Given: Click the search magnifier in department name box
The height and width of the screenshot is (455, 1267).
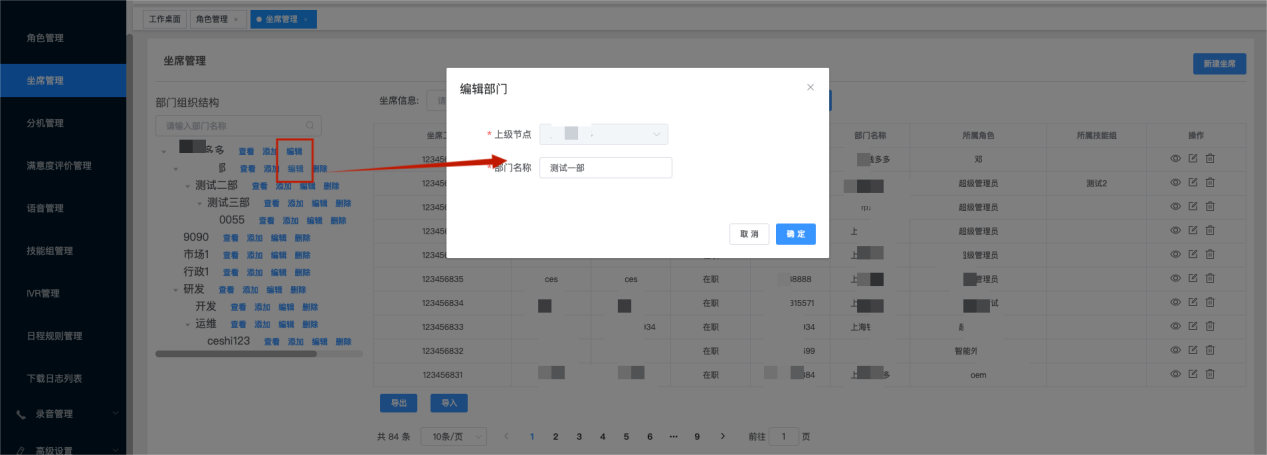Looking at the screenshot, I should click(x=311, y=126).
